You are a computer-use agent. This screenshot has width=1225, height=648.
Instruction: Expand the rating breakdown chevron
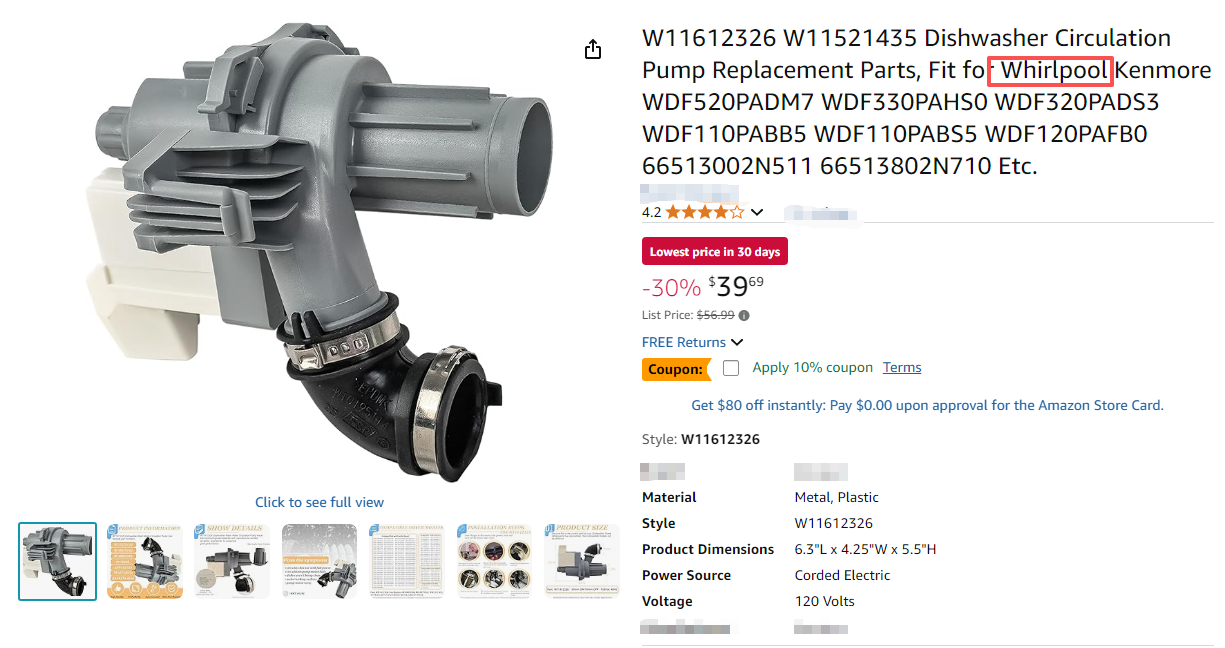(x=757, y=212)
